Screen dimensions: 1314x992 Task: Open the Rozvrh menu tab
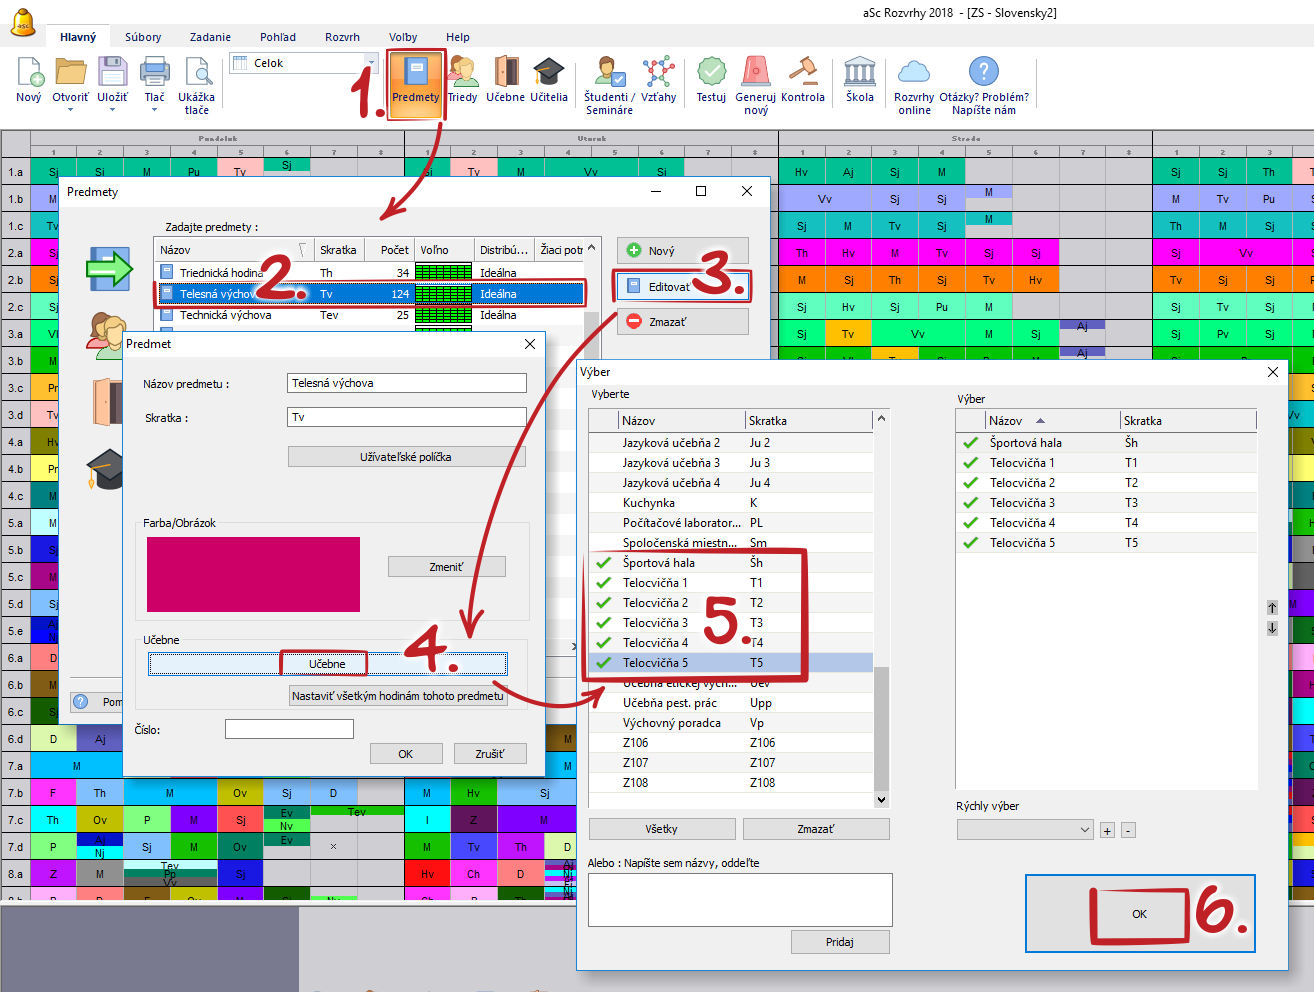pos(342,37)
